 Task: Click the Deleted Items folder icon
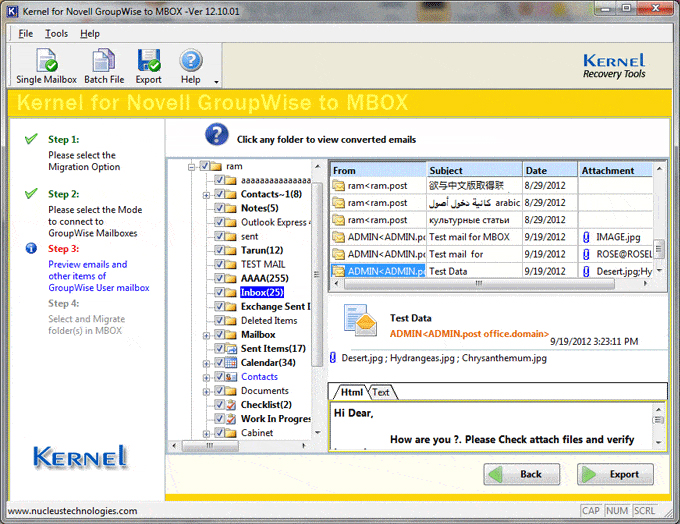(232, 321)
